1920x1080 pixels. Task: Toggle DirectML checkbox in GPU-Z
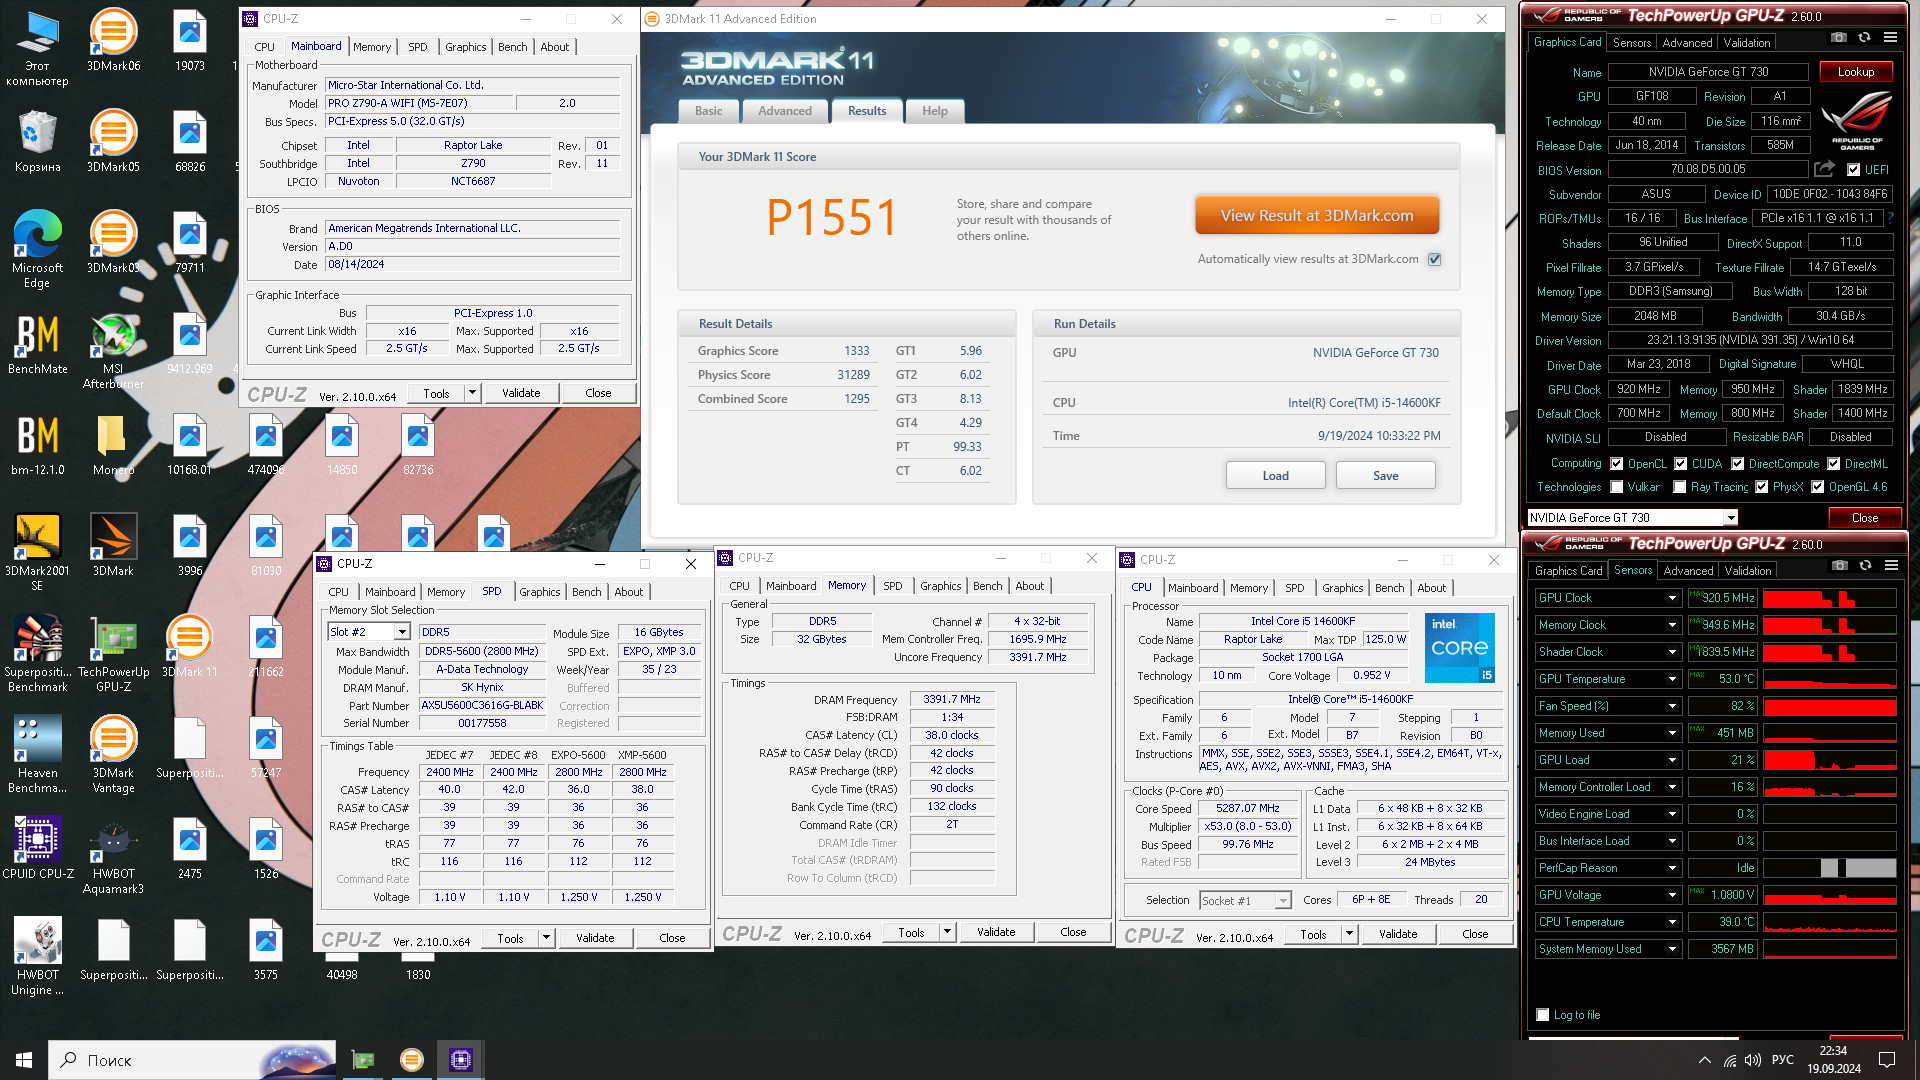pyautogui.click(x=1833, y=464)
